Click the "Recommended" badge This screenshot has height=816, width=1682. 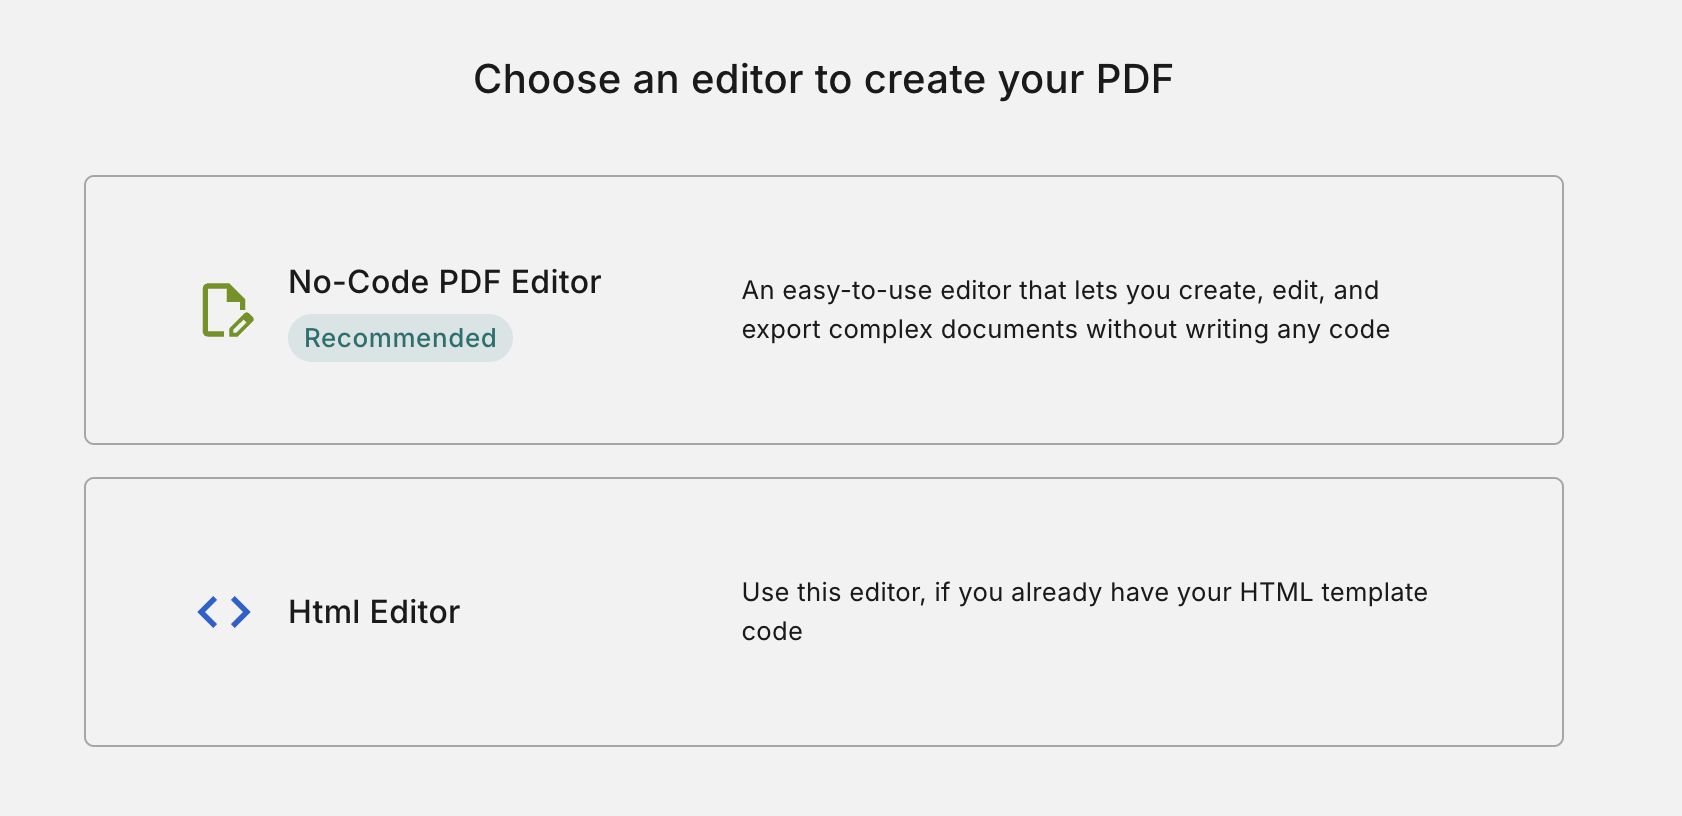point(400,338)
